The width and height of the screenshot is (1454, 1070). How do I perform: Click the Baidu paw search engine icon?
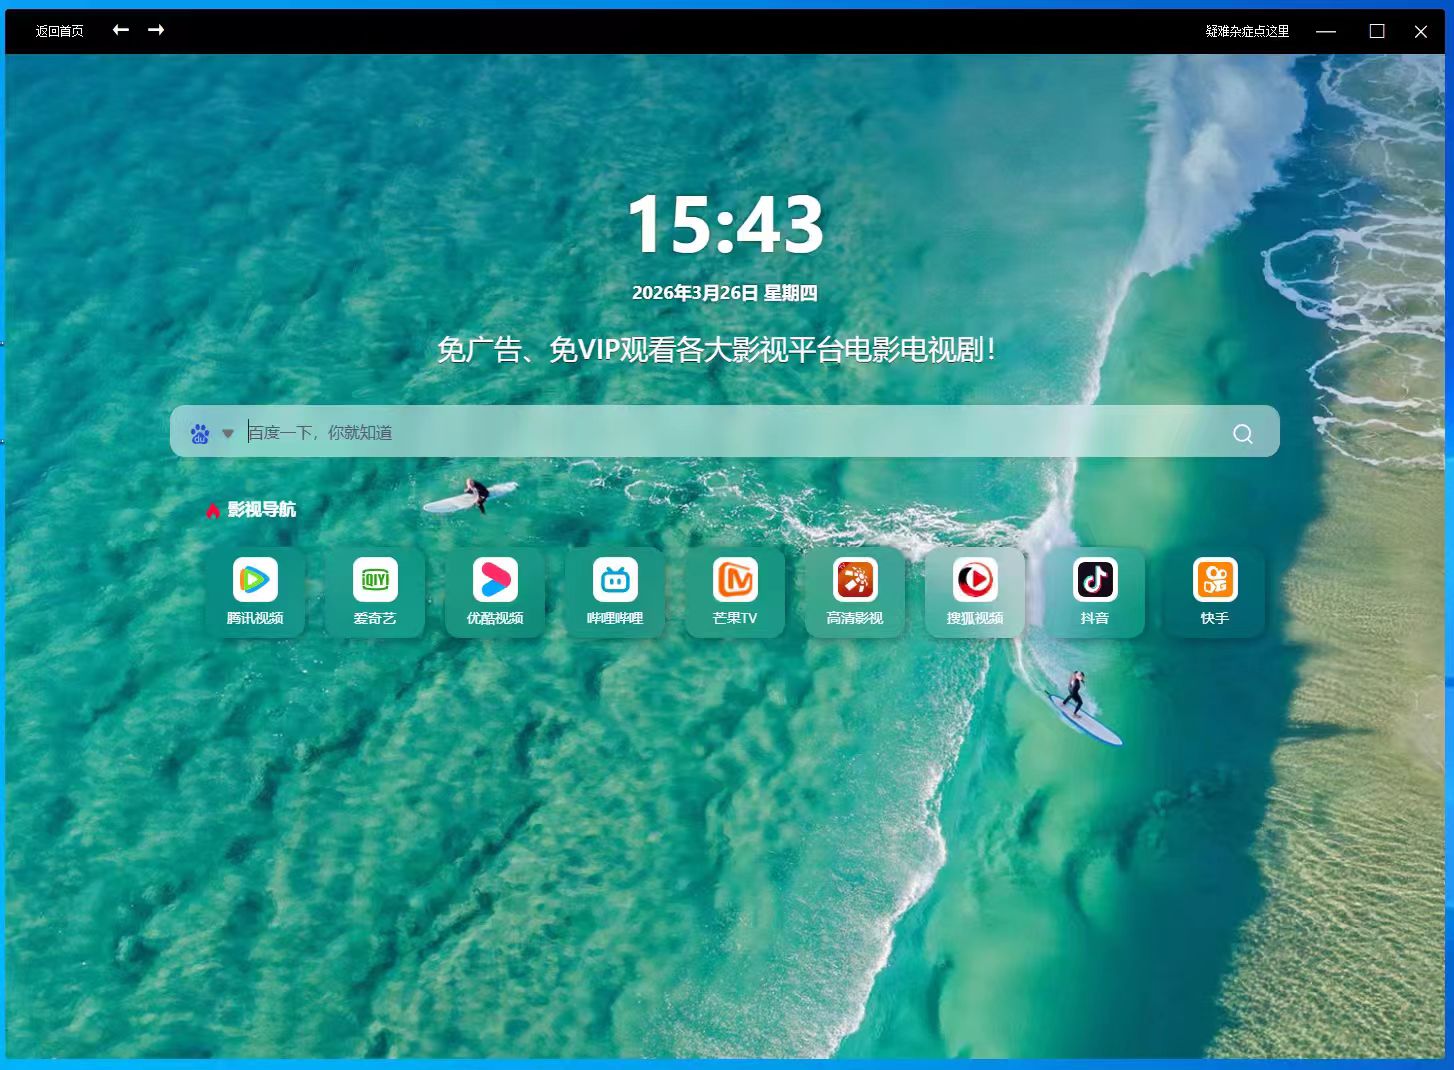click(x=200, y=433)
